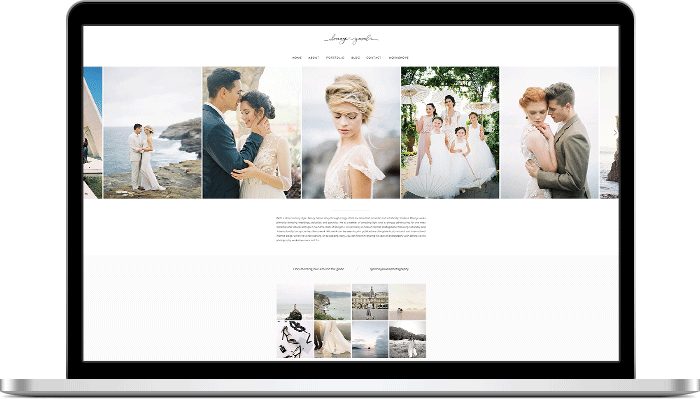Open the ABOUT page from the navigation
Screen dimensions: 700x399
click(314, 58)
